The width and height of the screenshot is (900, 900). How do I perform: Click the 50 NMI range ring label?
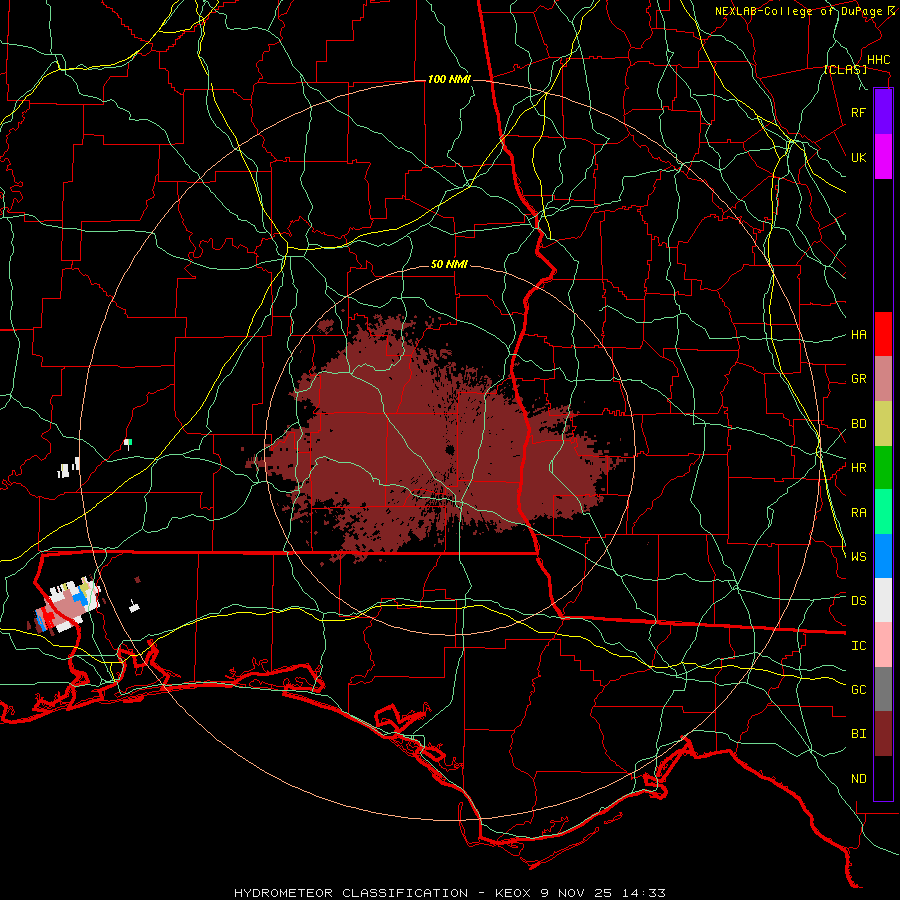click(x=449, y=265)
